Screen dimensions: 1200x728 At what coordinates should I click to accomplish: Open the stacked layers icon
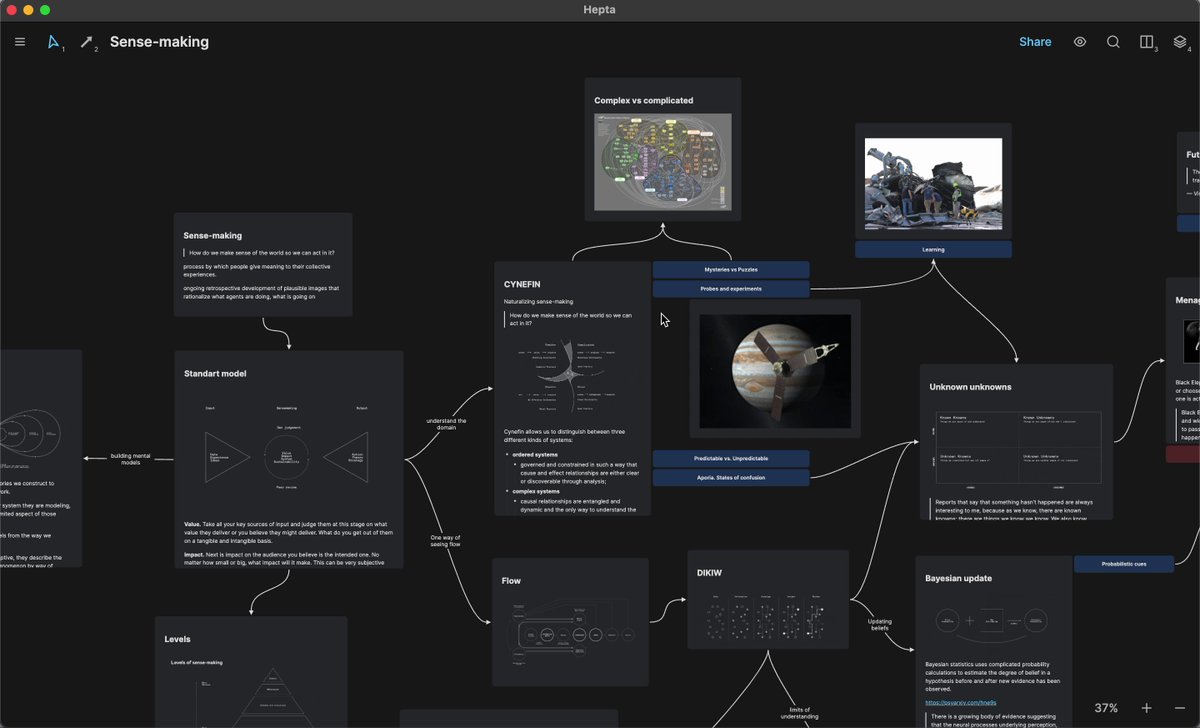[x=1180, y=42]
